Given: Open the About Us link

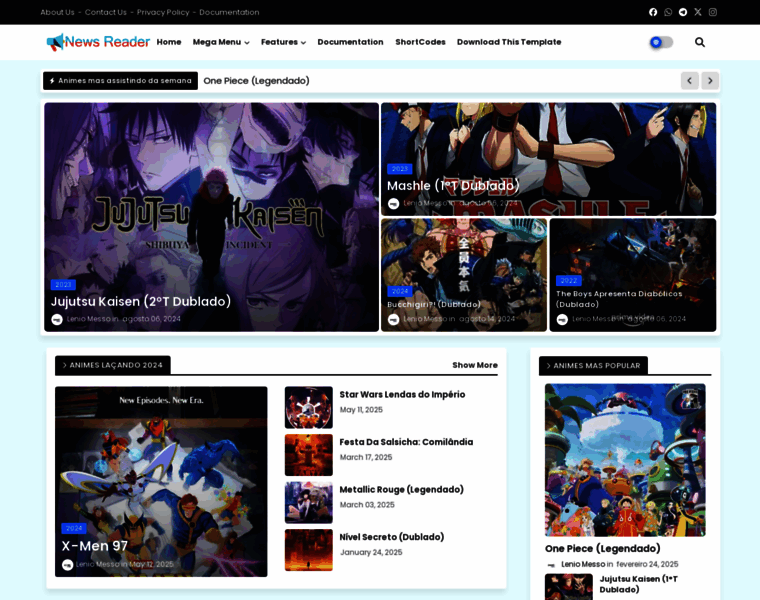Looking at the screenshot, I should tap(57, 12).
